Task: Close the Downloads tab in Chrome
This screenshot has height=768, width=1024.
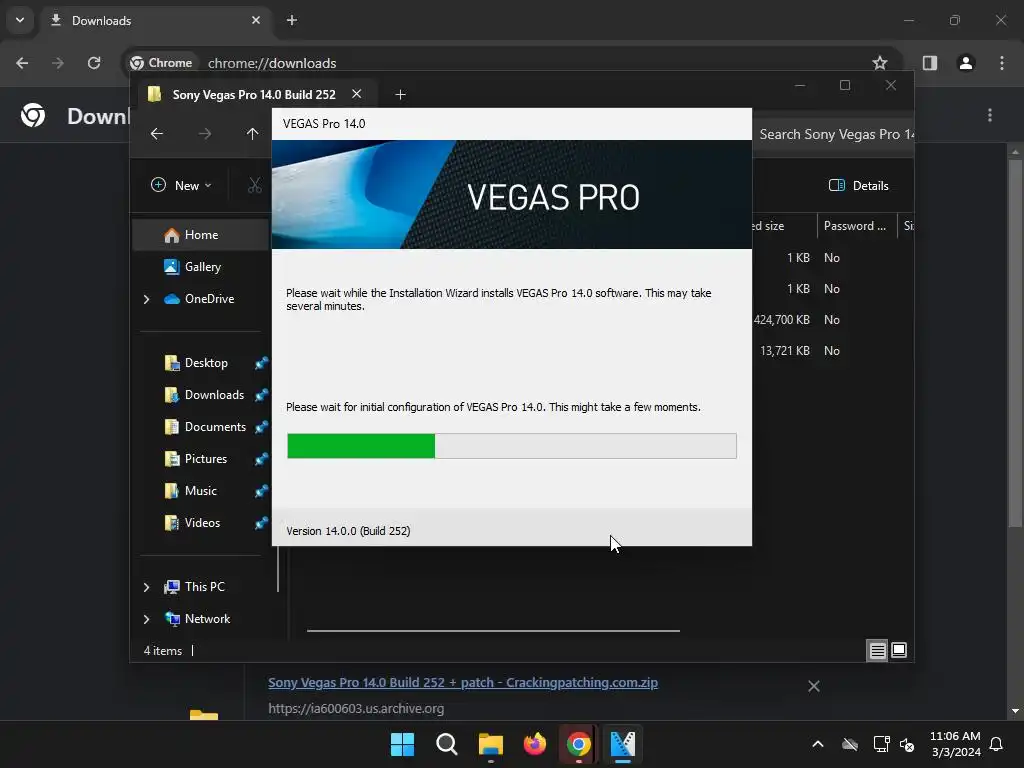Action: pos(255,20)
